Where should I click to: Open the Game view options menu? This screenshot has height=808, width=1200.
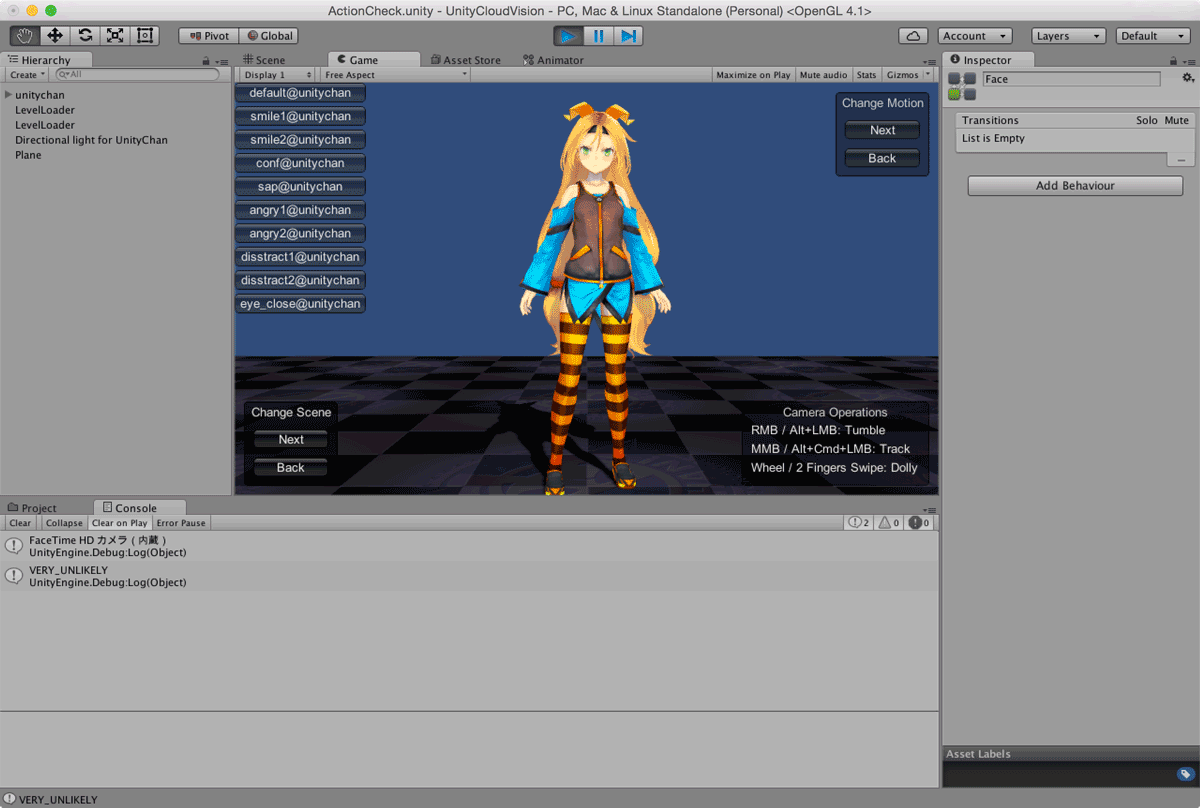pyautogui.click(x=930, y=62)
